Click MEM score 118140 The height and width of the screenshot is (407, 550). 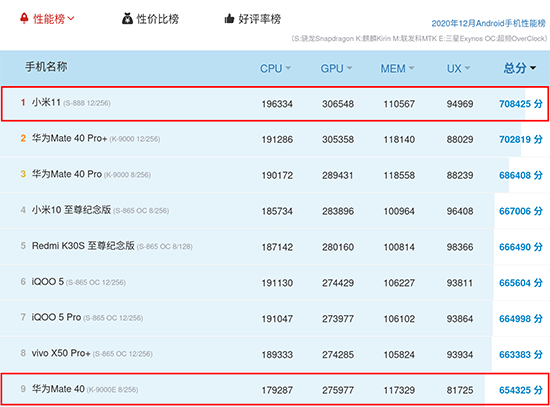coord(399,140)
